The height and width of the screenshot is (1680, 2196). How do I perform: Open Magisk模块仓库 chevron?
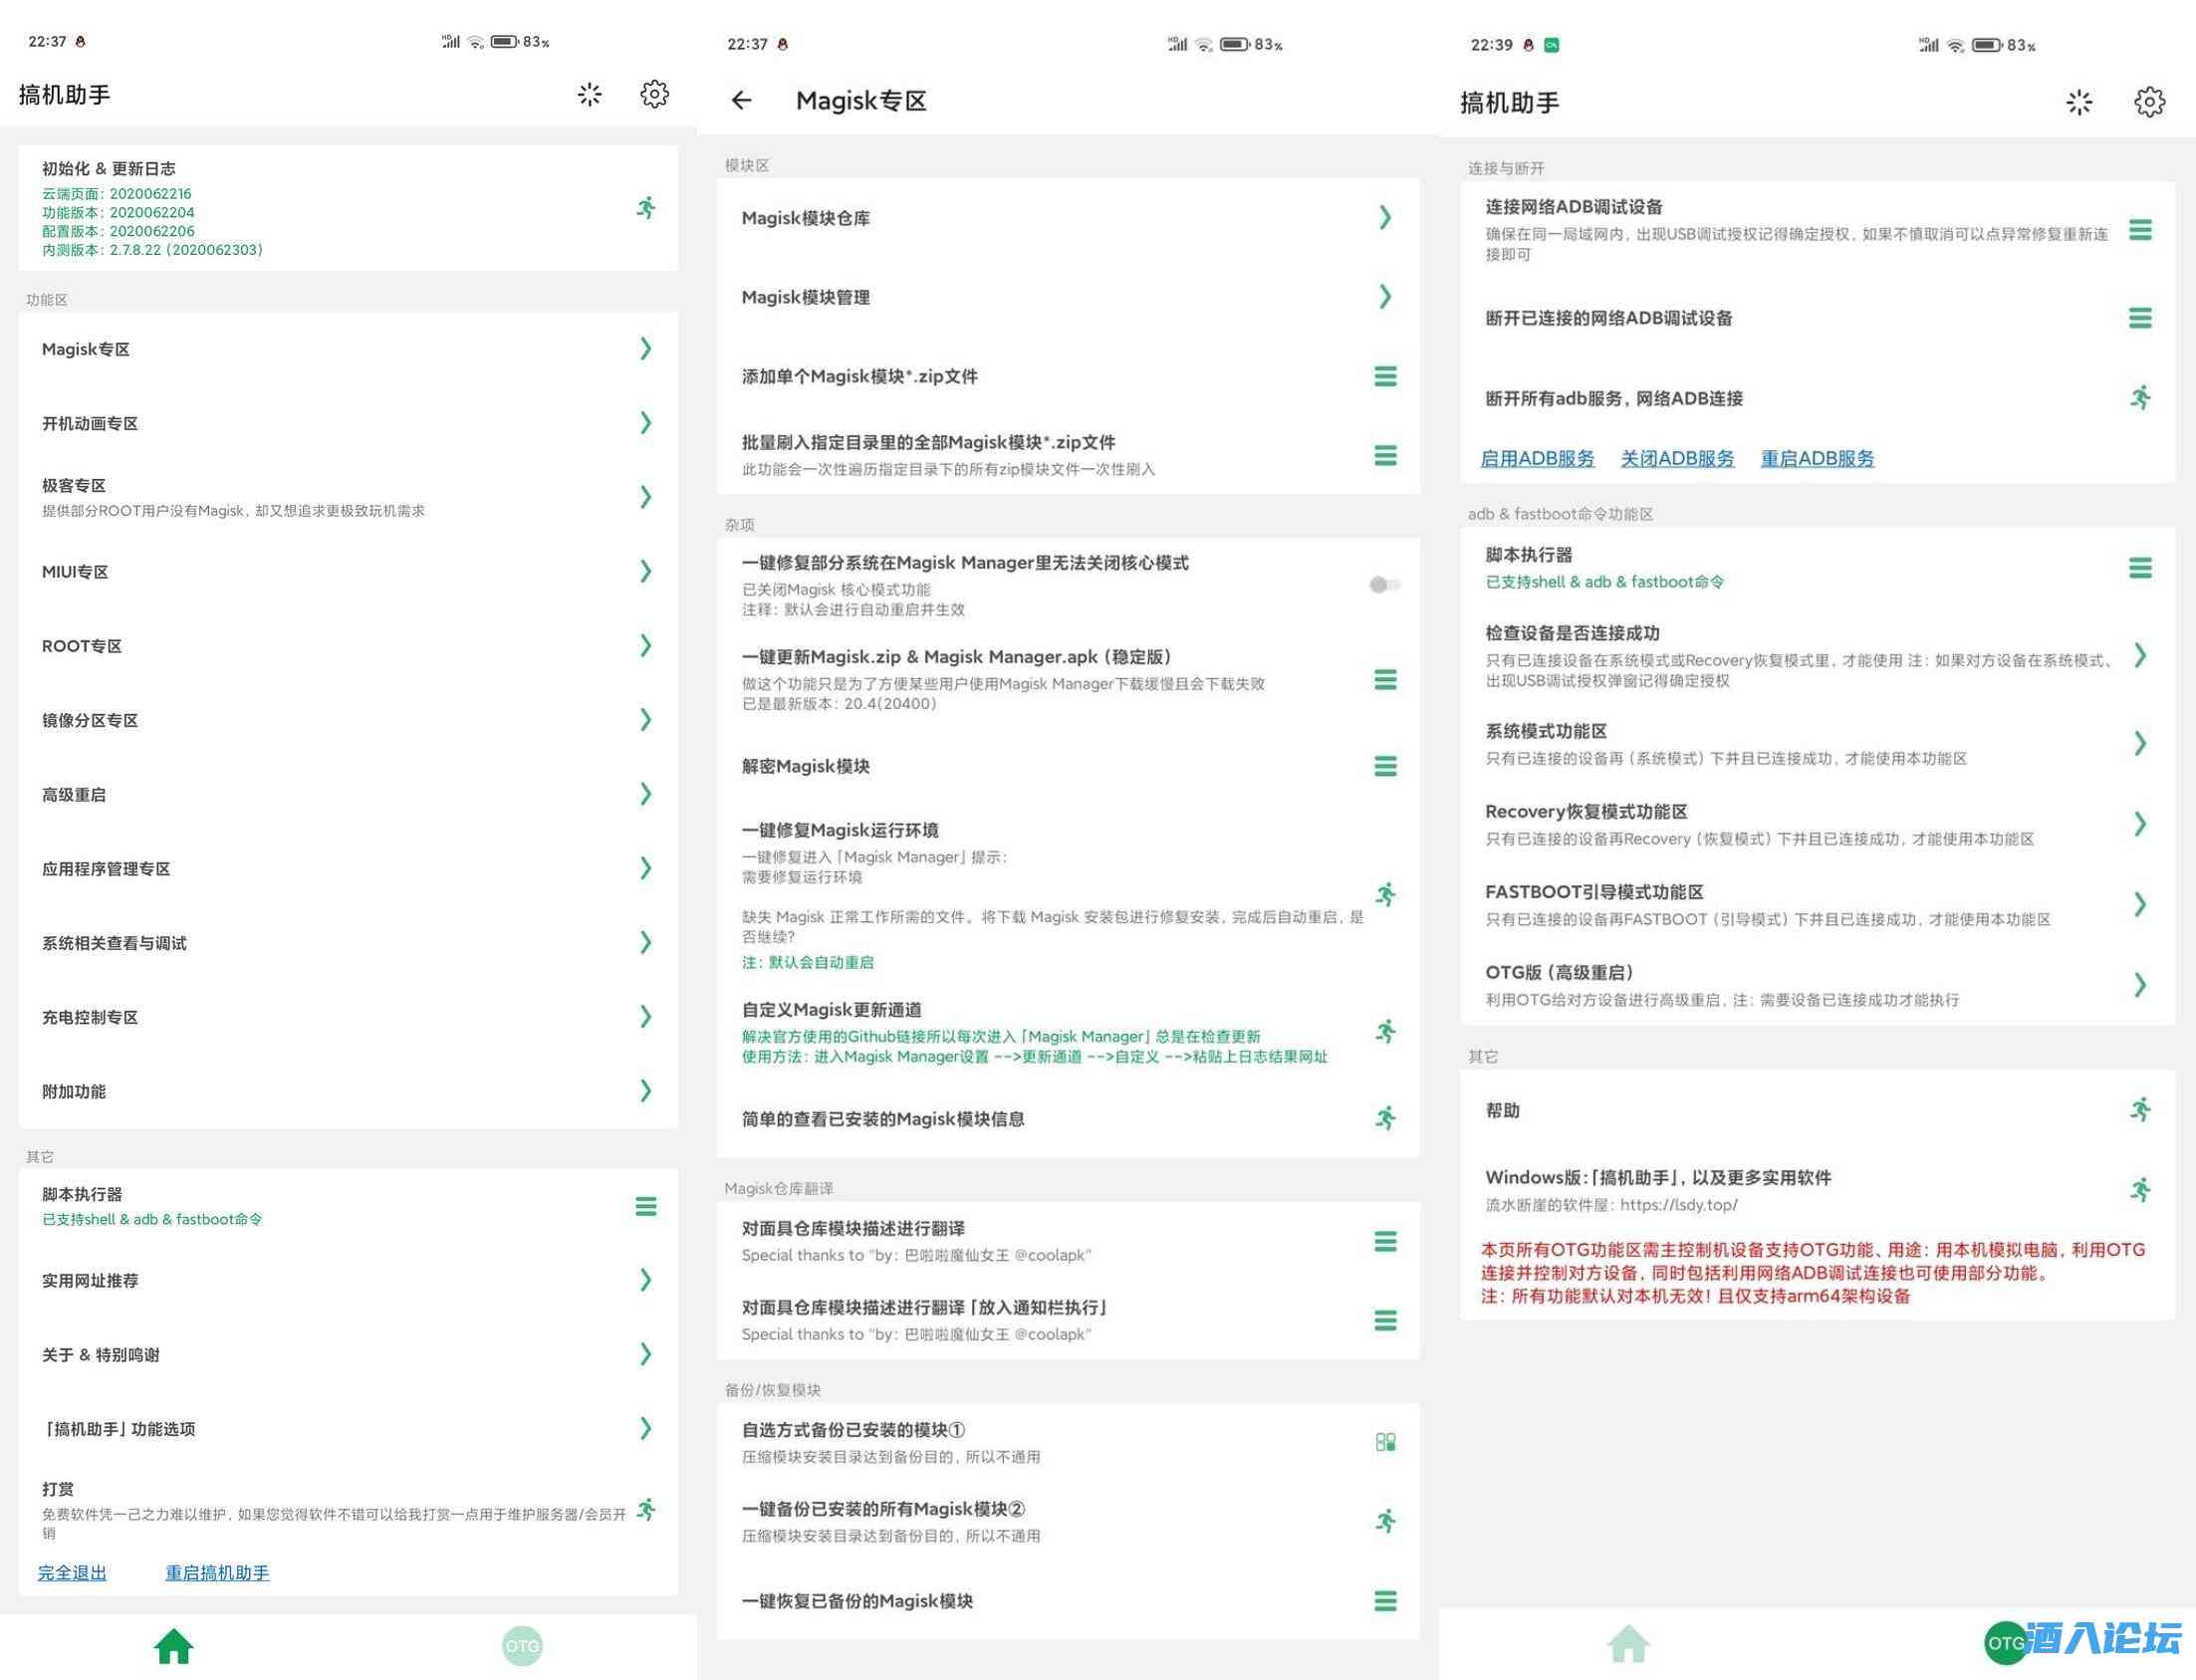pyautogui.click(x=1385, y=217)
